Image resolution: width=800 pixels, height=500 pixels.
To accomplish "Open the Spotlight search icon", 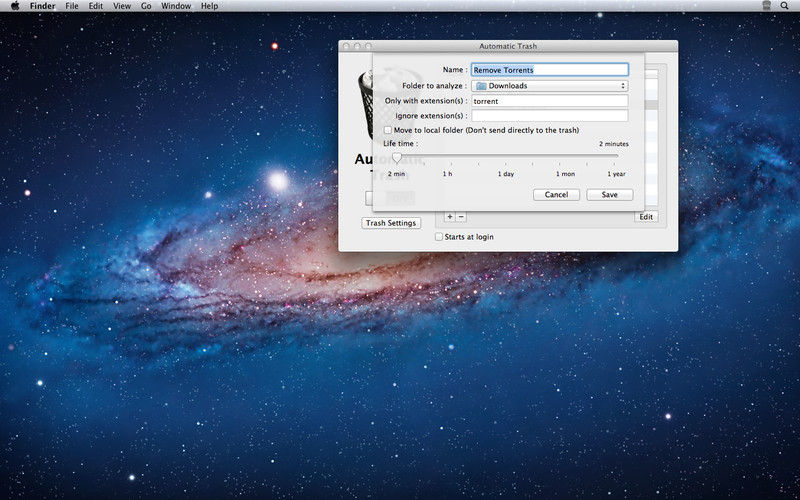I will [x=784, y=6].
